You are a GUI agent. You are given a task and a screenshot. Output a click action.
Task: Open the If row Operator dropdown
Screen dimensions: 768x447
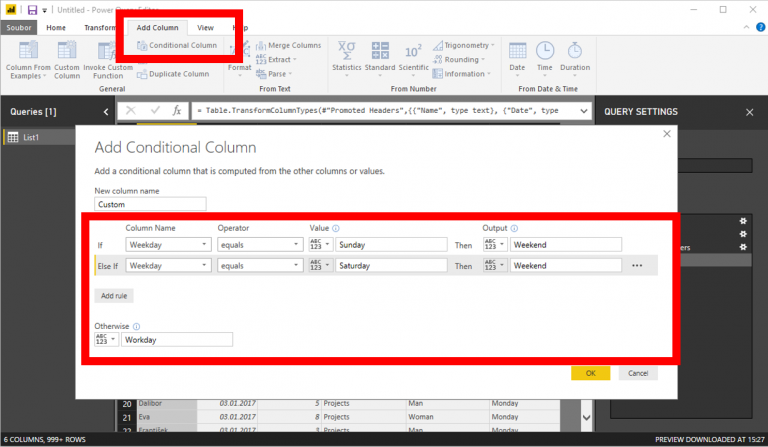pyautogui.click(x=260, y=245)
